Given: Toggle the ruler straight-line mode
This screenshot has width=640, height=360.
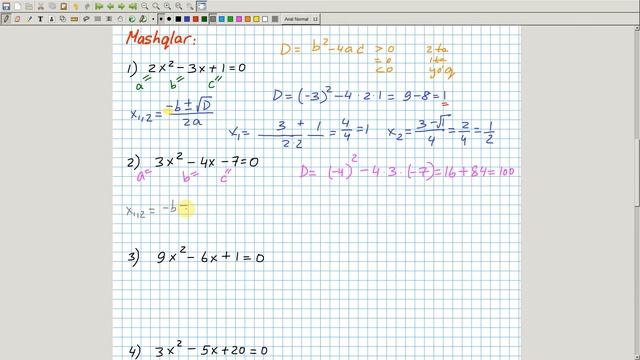Looking at the screenshot, I should (74, 19).
